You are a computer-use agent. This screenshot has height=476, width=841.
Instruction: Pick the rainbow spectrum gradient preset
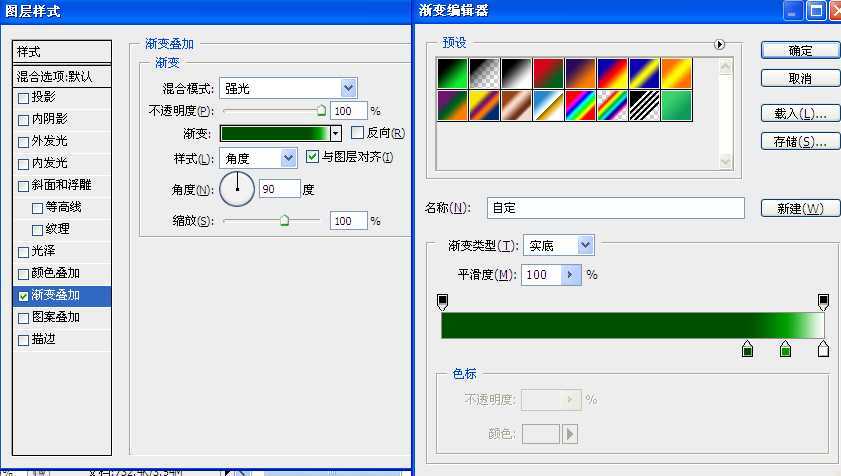[579, 105]
